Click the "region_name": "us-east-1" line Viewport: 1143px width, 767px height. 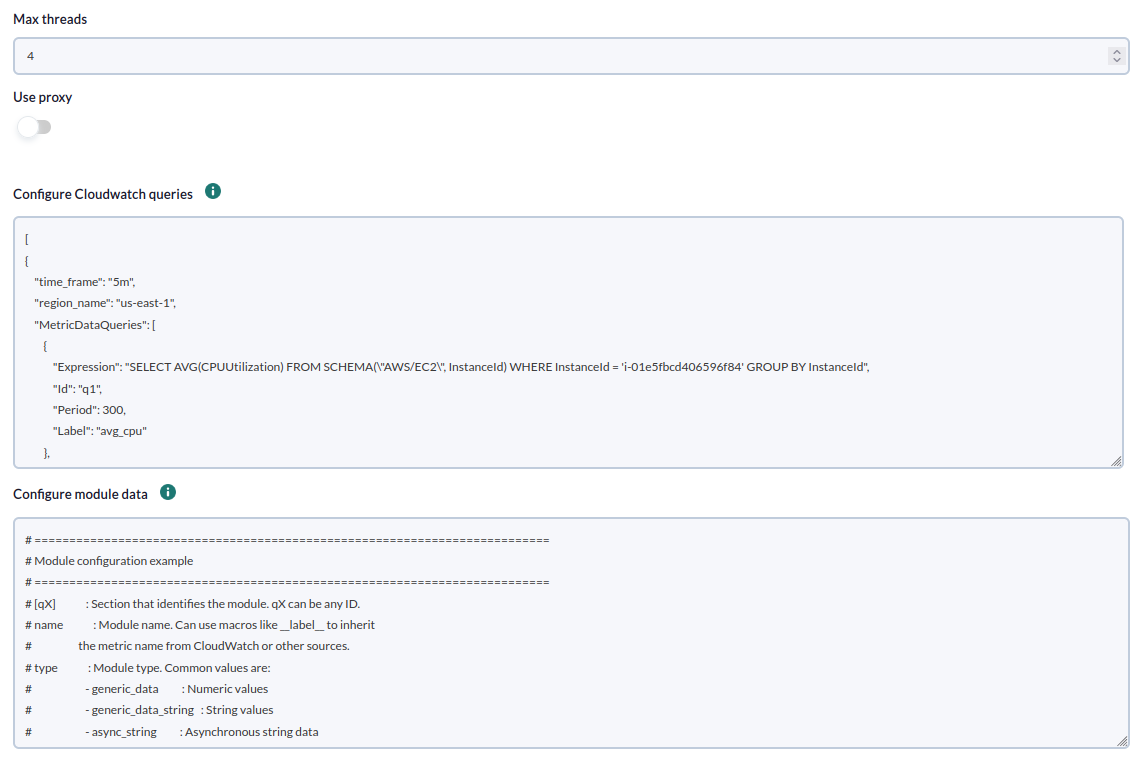tap(105, 303)
